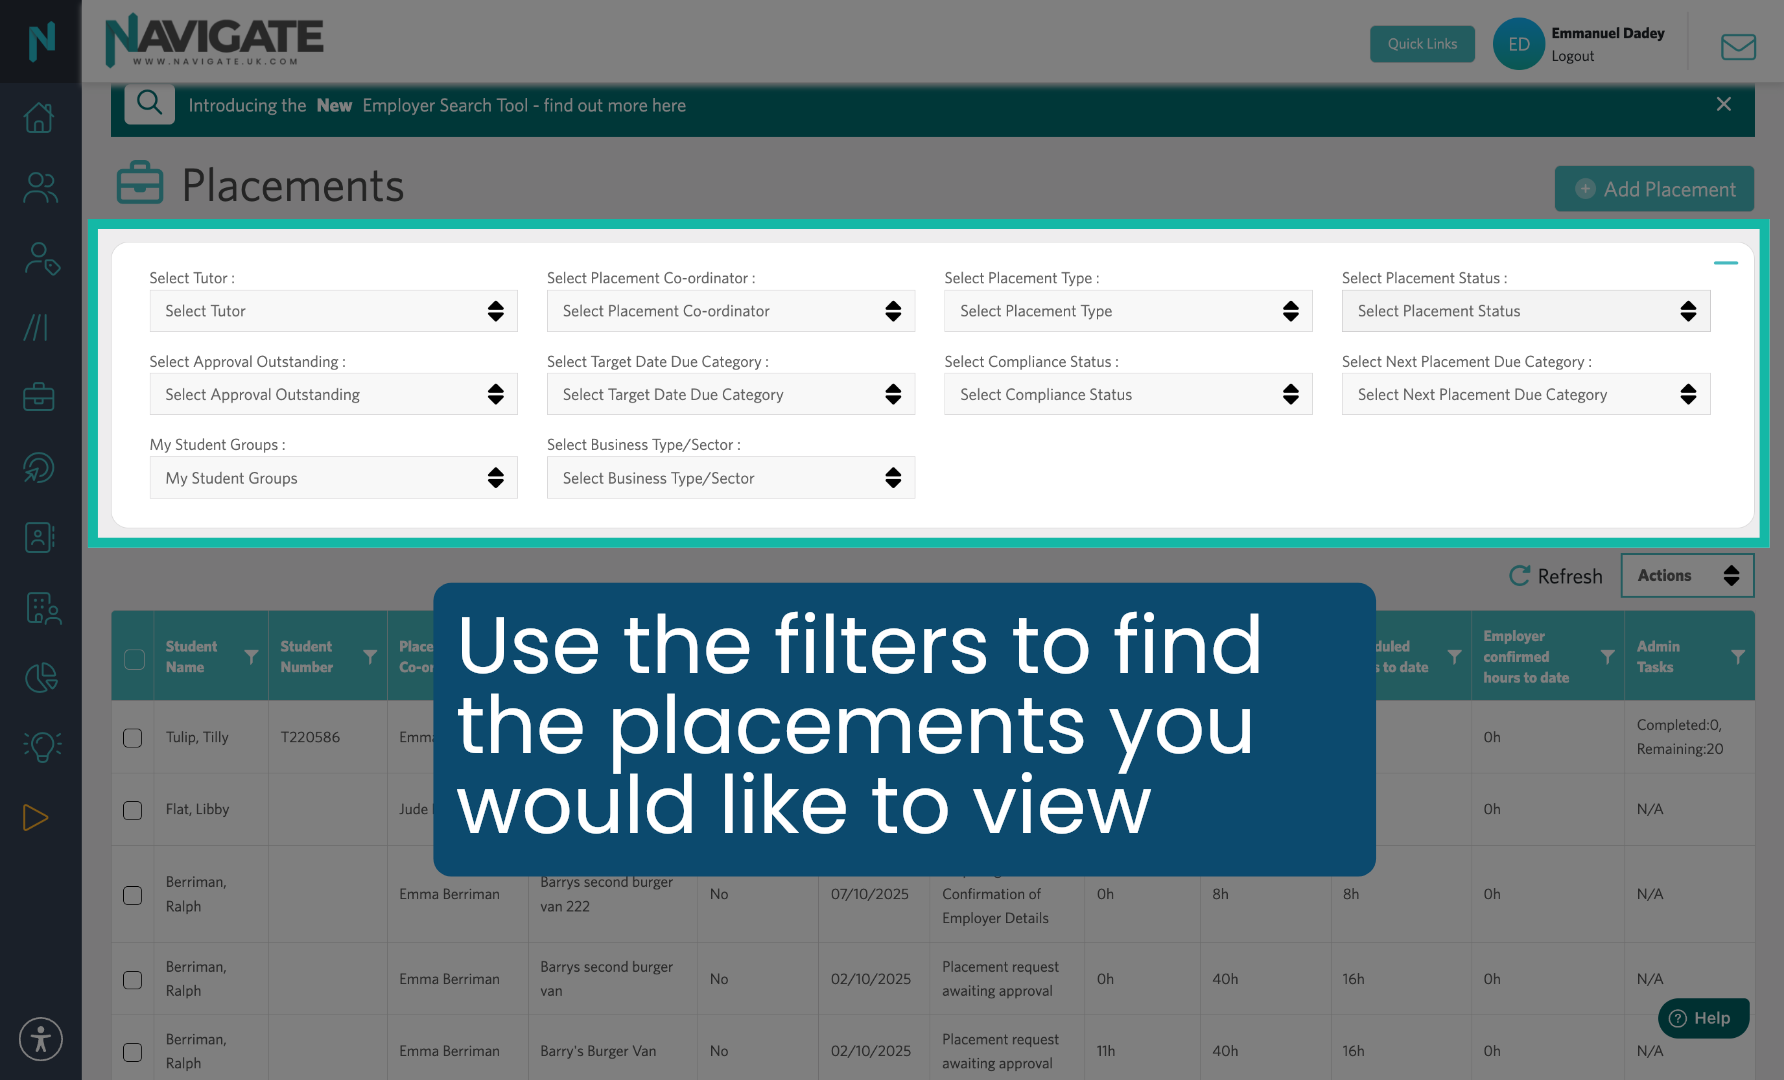The width and height of the screenshot is (1784, 1080).
Task: Open the messages envelope icon in header
Action: (x=1738, y=46)
